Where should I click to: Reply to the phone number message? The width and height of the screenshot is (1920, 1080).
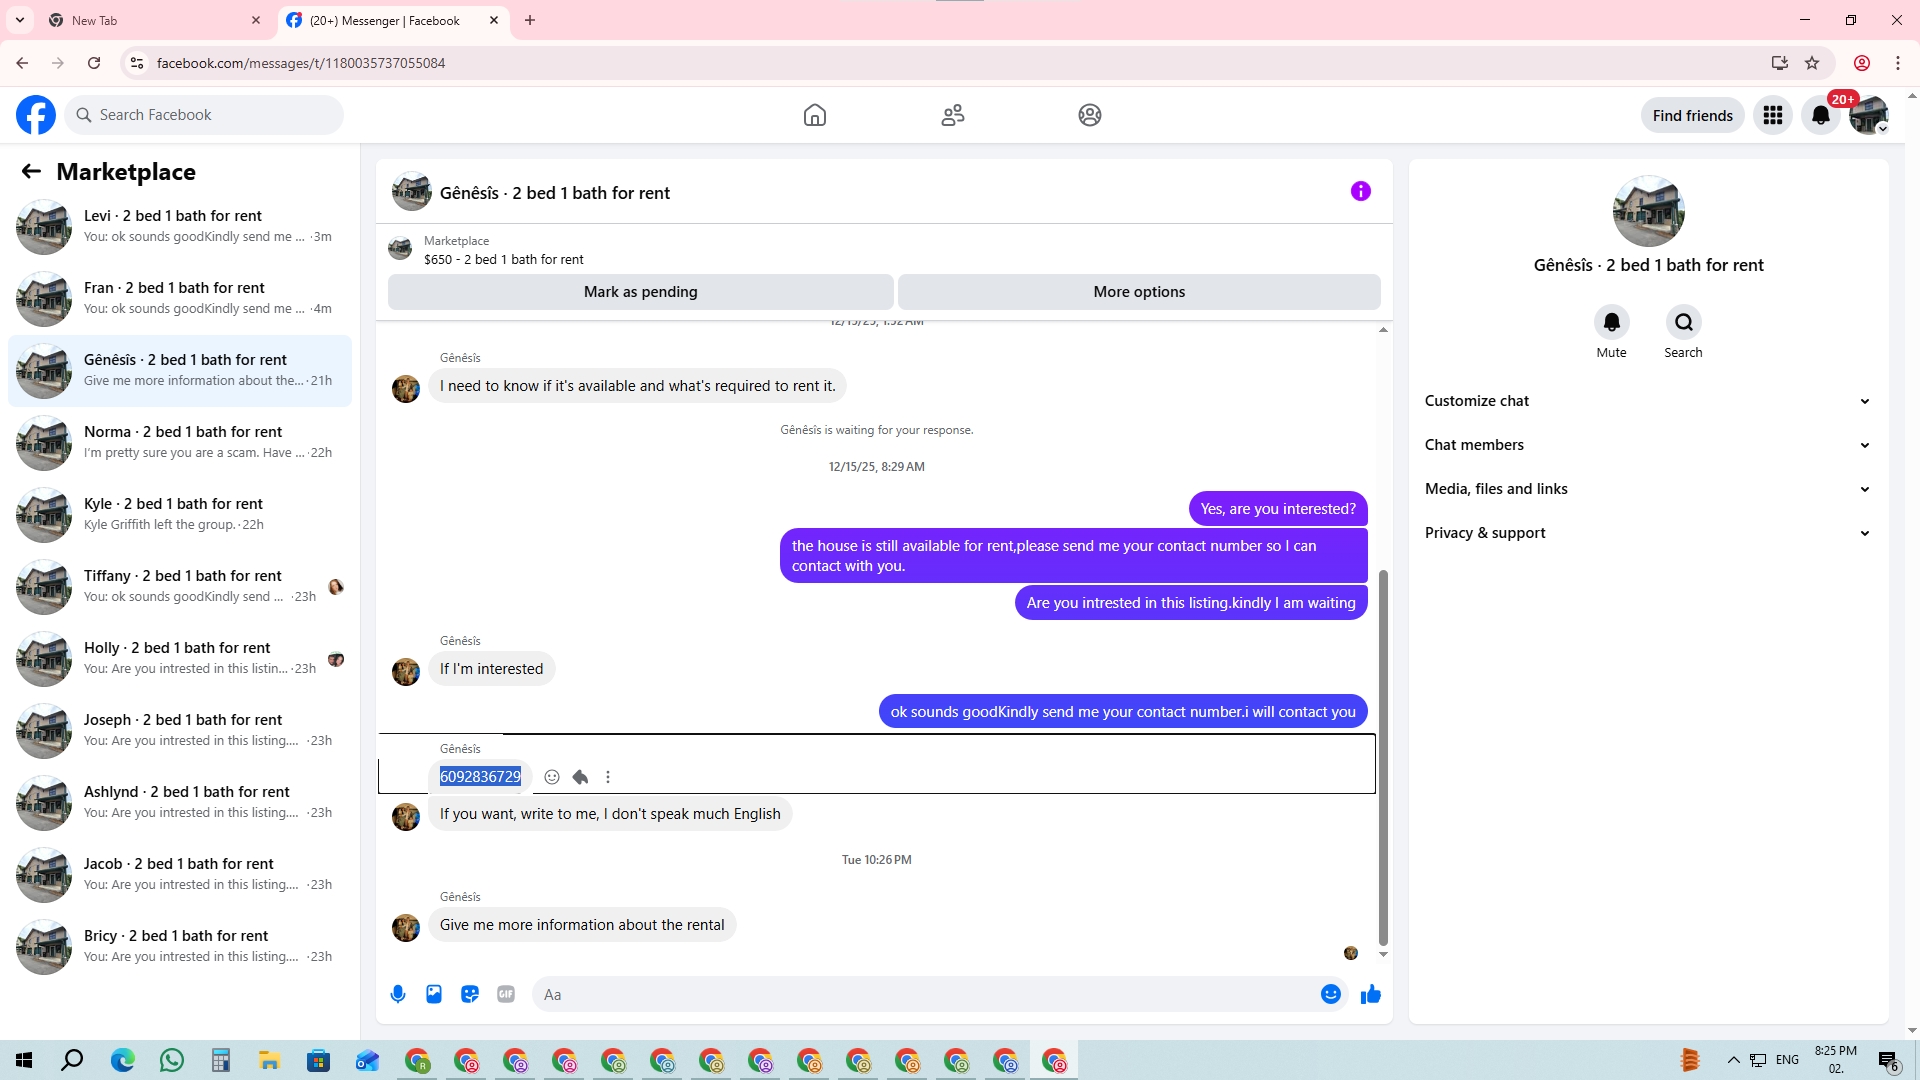click(580, 777)
